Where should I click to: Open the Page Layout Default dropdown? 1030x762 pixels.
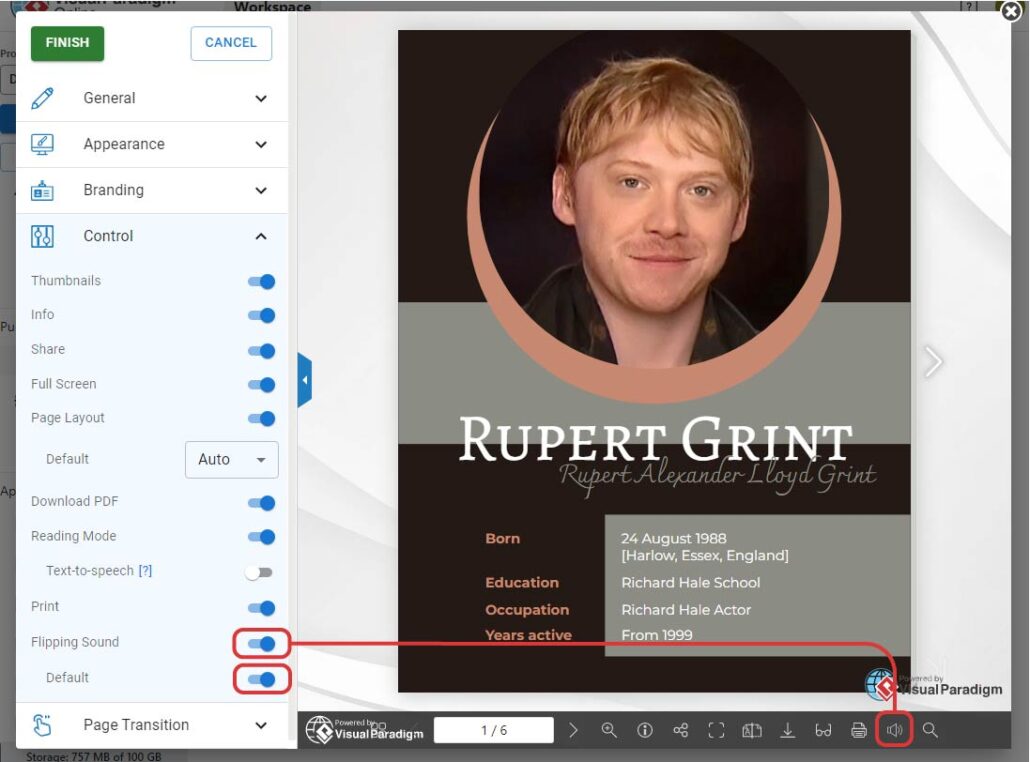click(x=231, y=460)
